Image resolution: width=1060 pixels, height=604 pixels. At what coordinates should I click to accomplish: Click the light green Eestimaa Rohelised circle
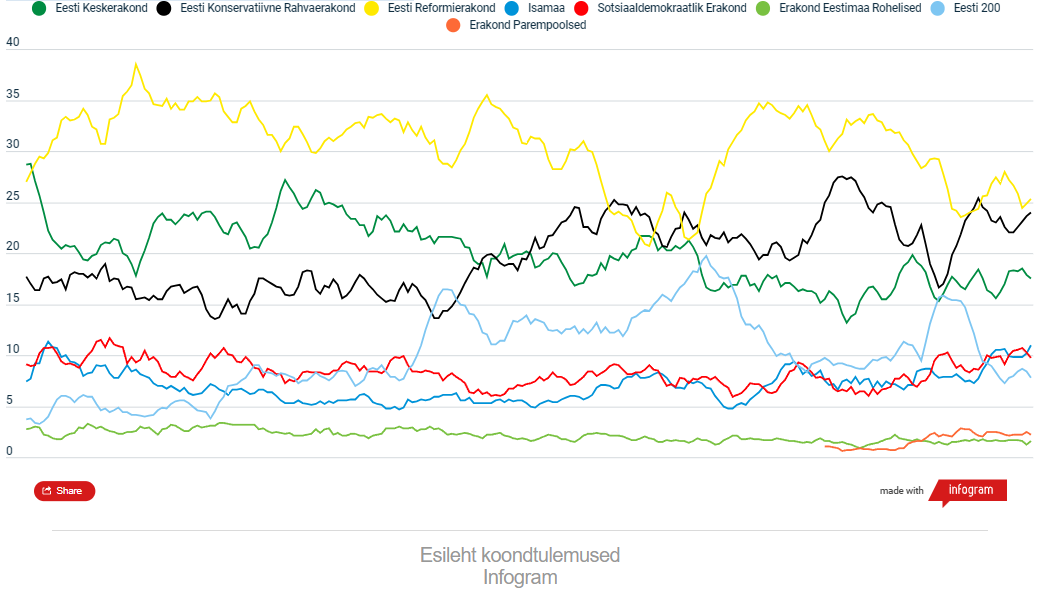tap(763, 9)
